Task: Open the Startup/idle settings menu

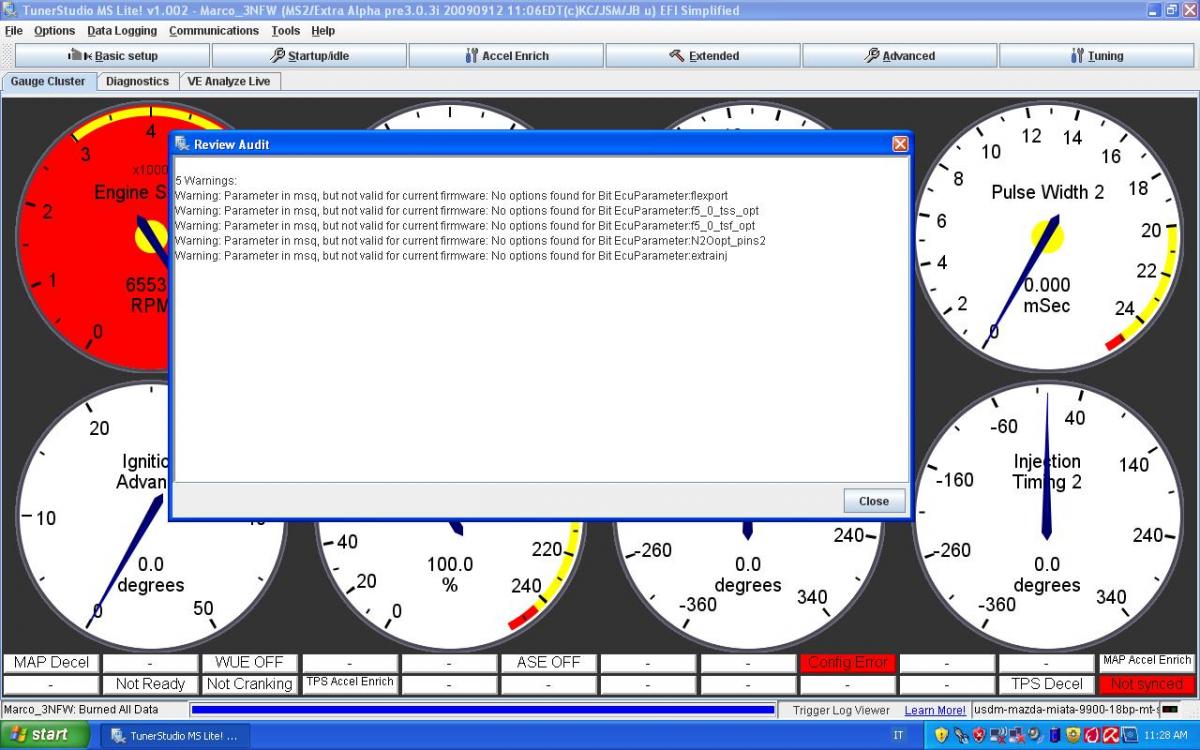Action: click(309, 56)
